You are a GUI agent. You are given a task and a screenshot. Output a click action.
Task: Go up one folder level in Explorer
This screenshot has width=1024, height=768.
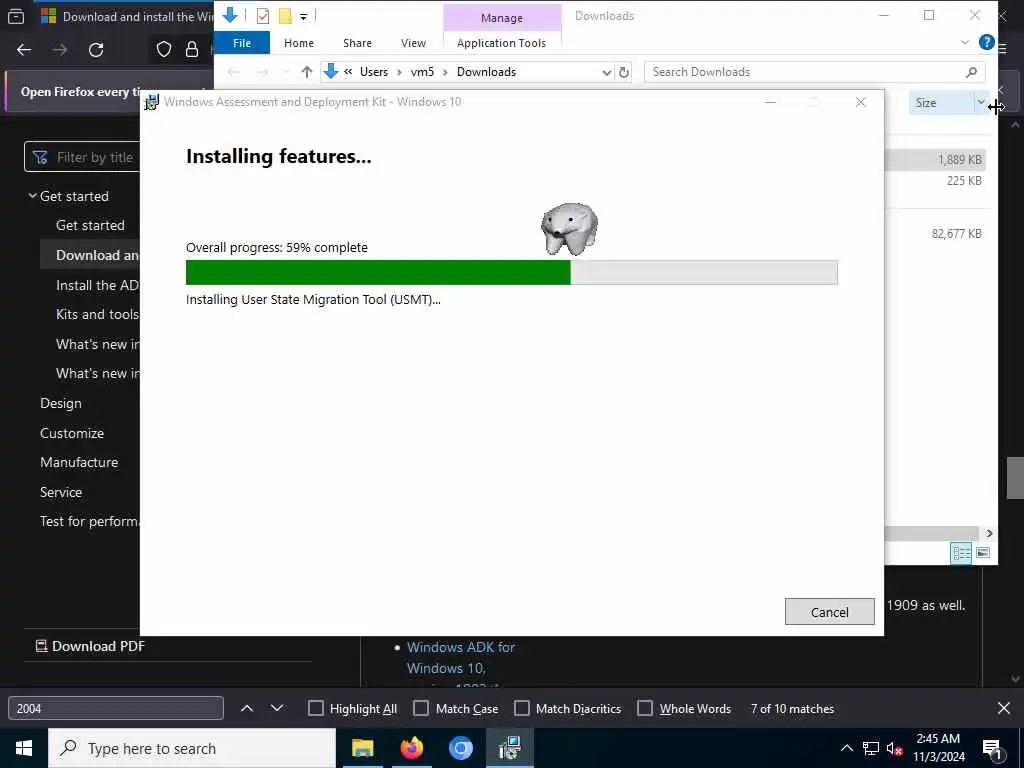pos(306,72)
